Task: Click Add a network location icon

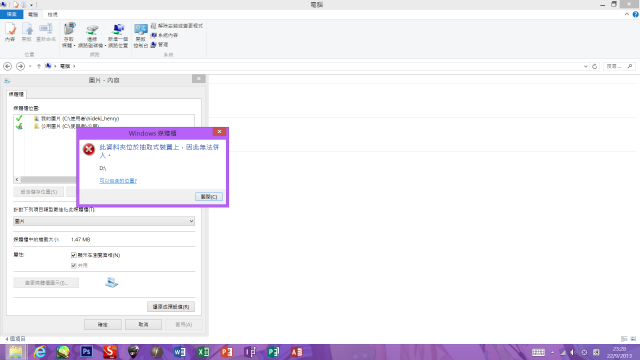Action: tap(118, 36)
